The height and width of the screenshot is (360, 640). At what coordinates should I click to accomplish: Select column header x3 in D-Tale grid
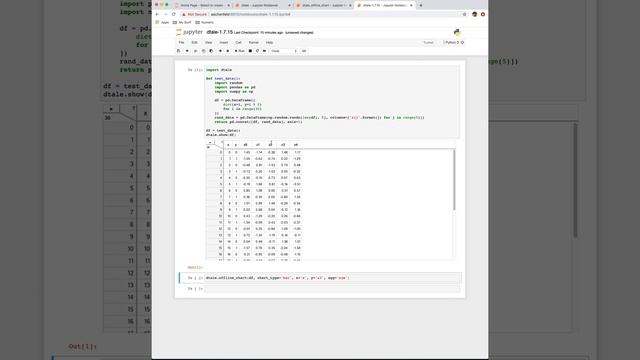[x=283, y=145]
